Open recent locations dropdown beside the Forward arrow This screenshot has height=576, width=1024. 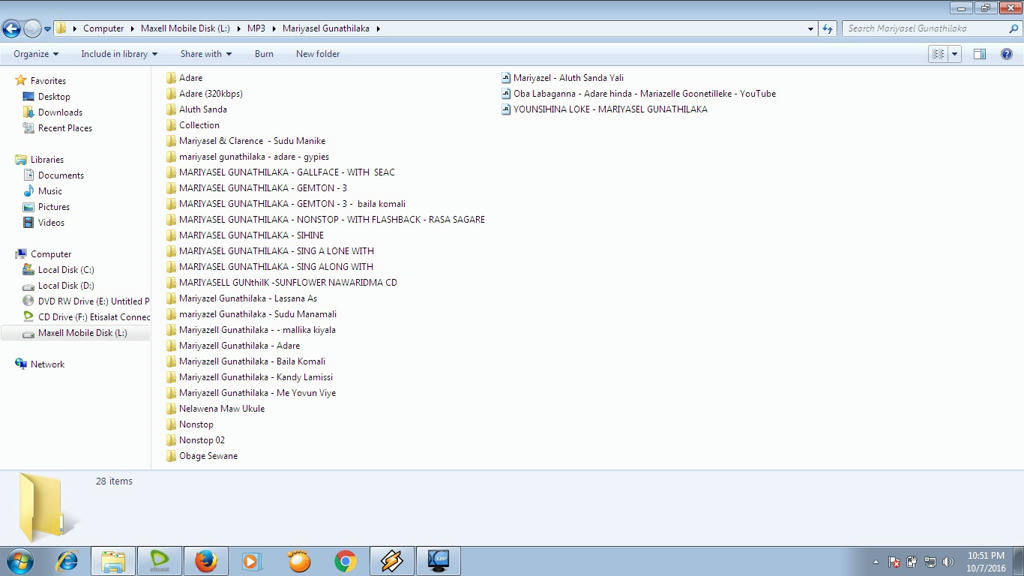click(x=47, y=29)
